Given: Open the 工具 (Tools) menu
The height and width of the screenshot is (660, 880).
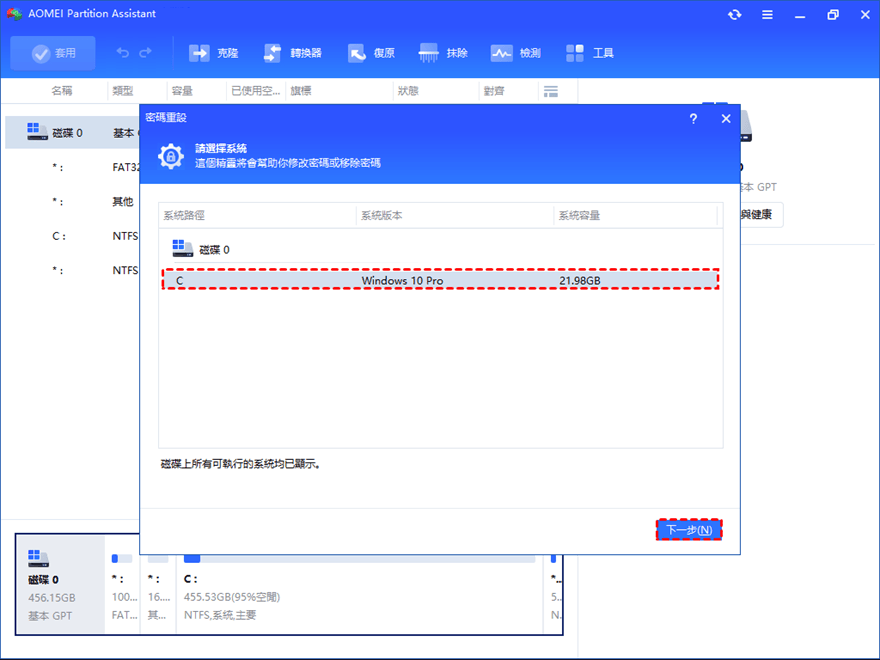Looking at the screenshot, I should pos(590,53).
